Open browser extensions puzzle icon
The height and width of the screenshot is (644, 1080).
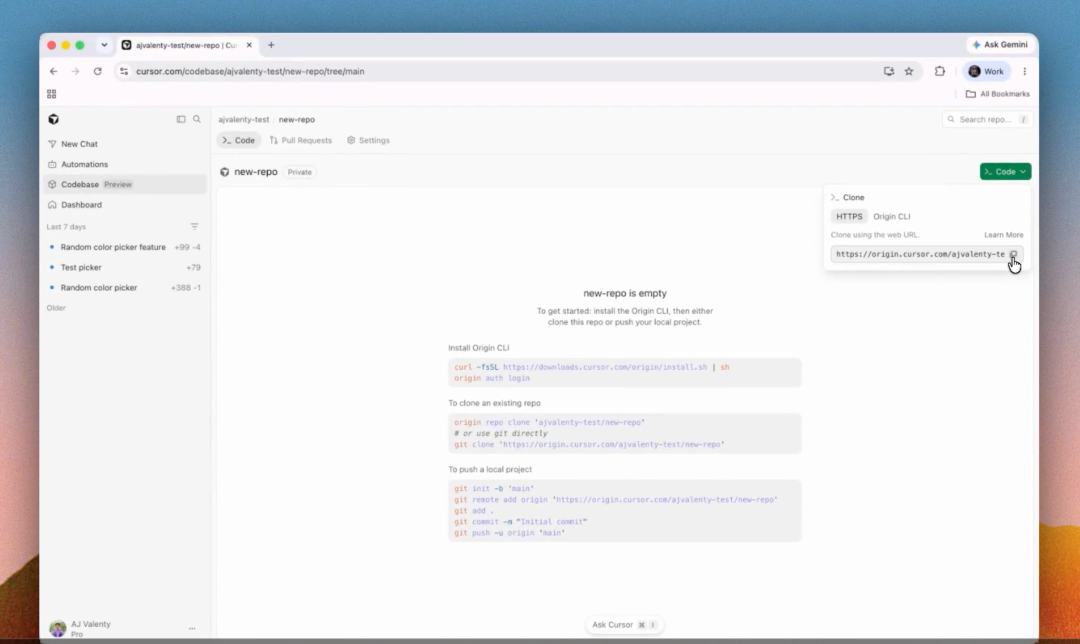tap(939, 71)
